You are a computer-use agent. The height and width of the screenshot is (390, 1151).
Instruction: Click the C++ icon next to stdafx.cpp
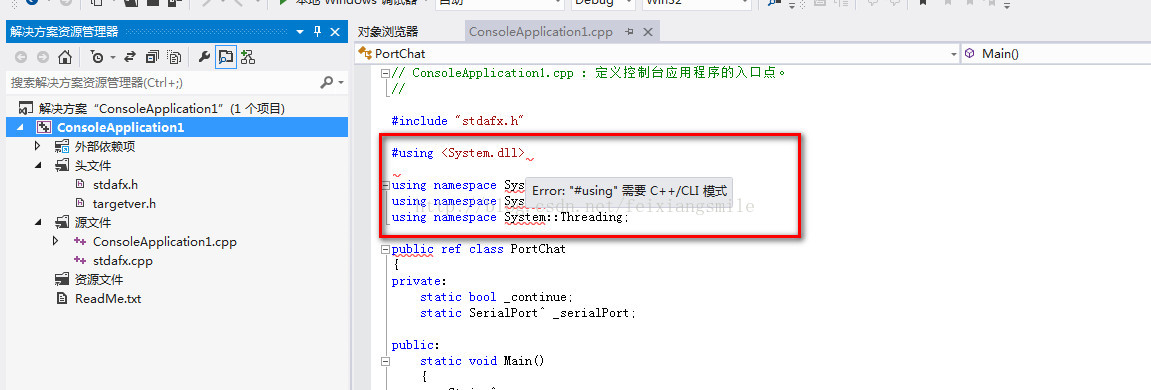coord(80,261)
